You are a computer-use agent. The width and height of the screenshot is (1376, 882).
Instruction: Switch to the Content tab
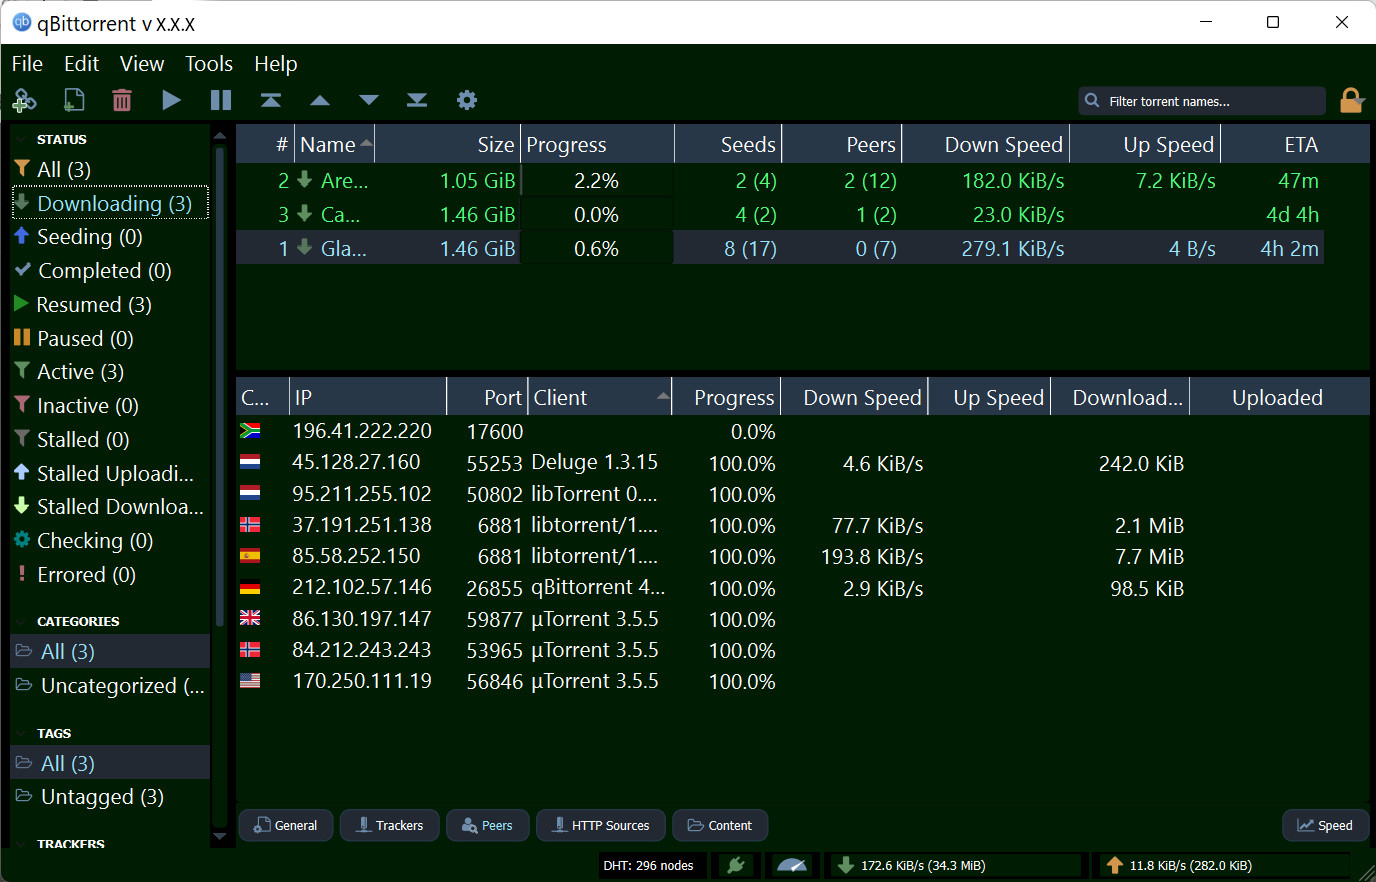(720, 825)
